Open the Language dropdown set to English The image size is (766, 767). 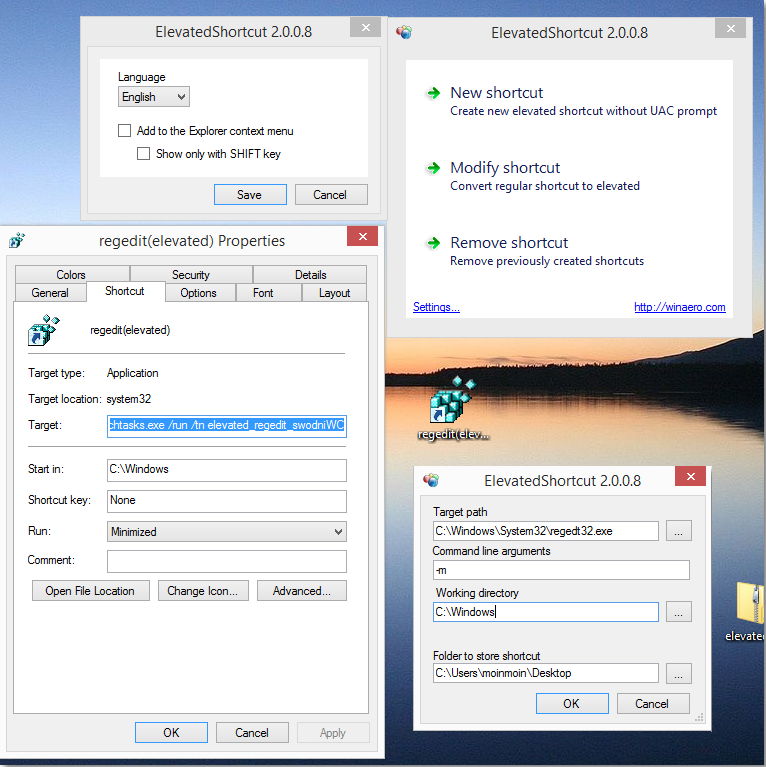(x=154, y=97)
